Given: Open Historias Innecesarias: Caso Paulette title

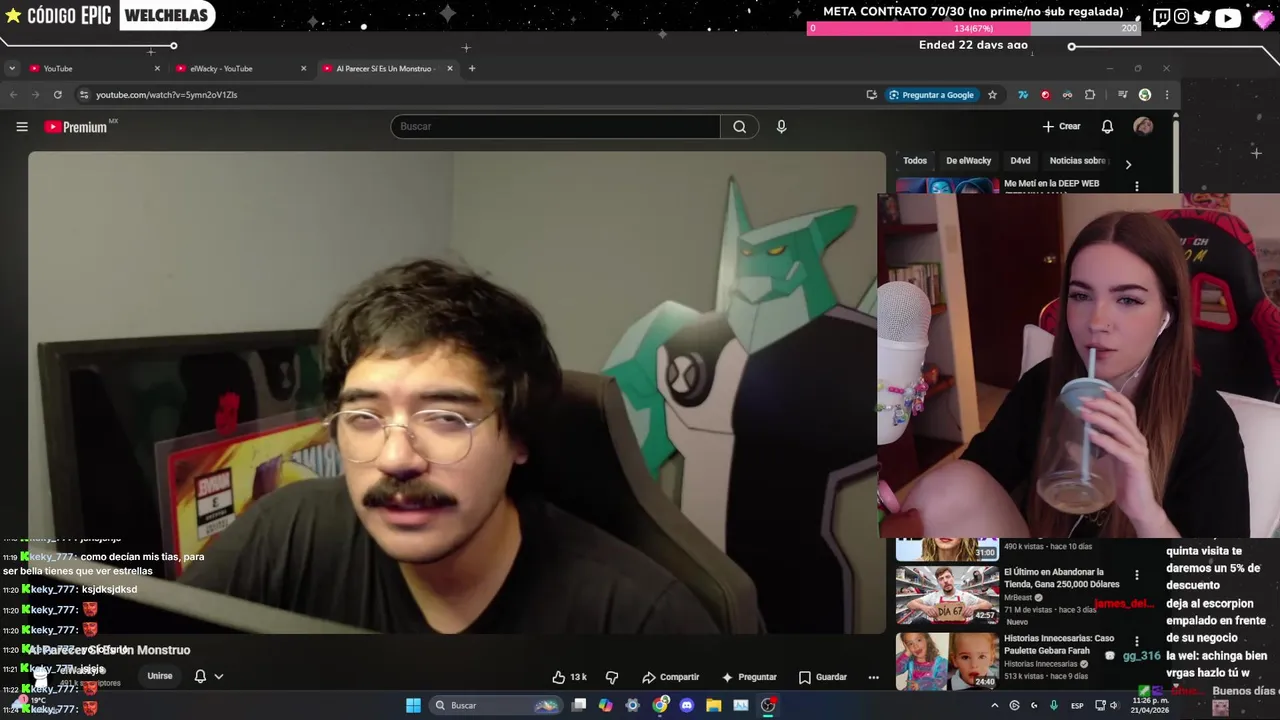Looking at the screenshot, I should tap(1058, 644).
